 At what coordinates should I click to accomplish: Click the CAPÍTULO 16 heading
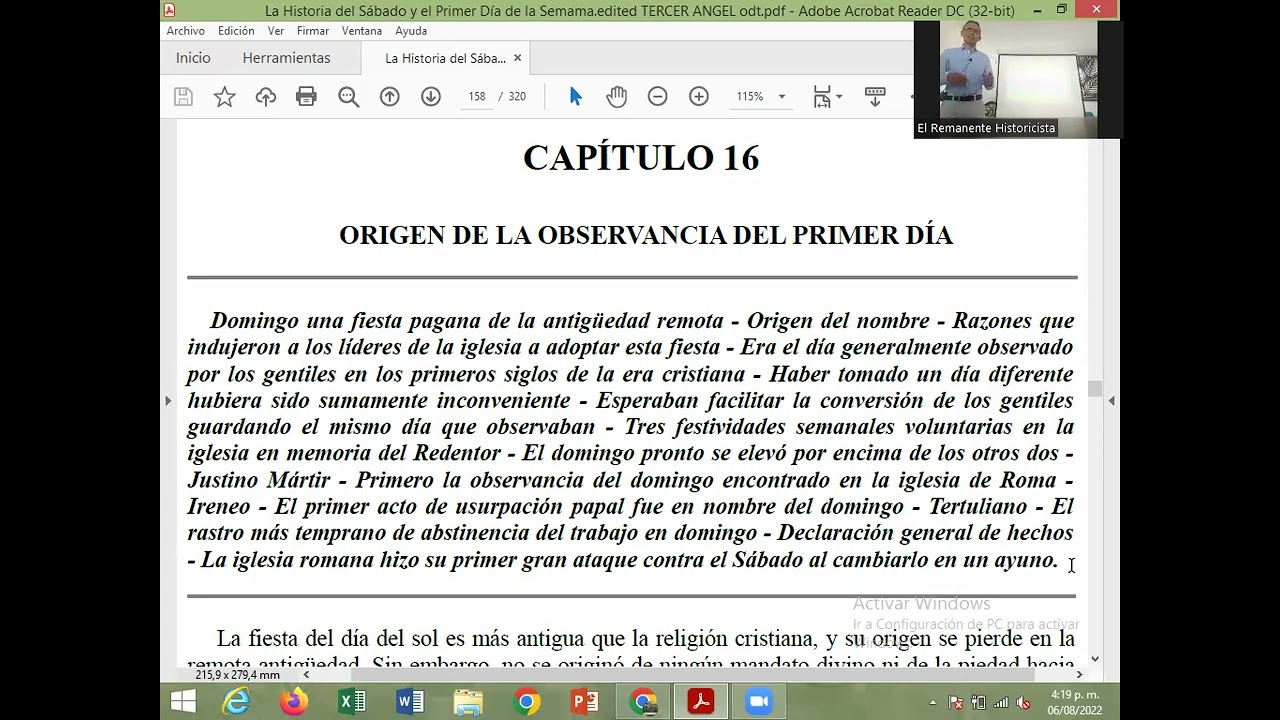tap(641, 158)
